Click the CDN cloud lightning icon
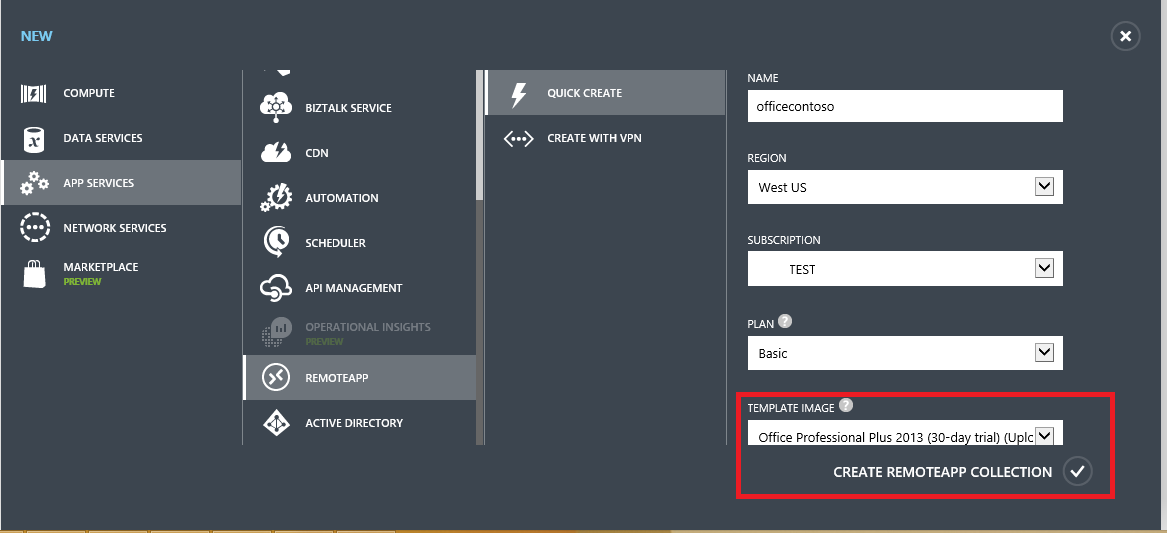Viewport: 1167px width, 533px height. tap(276, 153)
